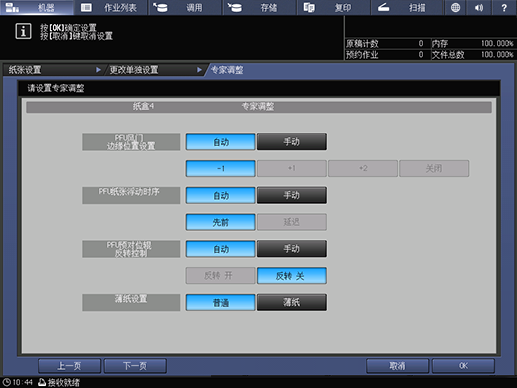517x388 pixels.
Task: Set PFU edge position to 自动
Action: [221, 142]
